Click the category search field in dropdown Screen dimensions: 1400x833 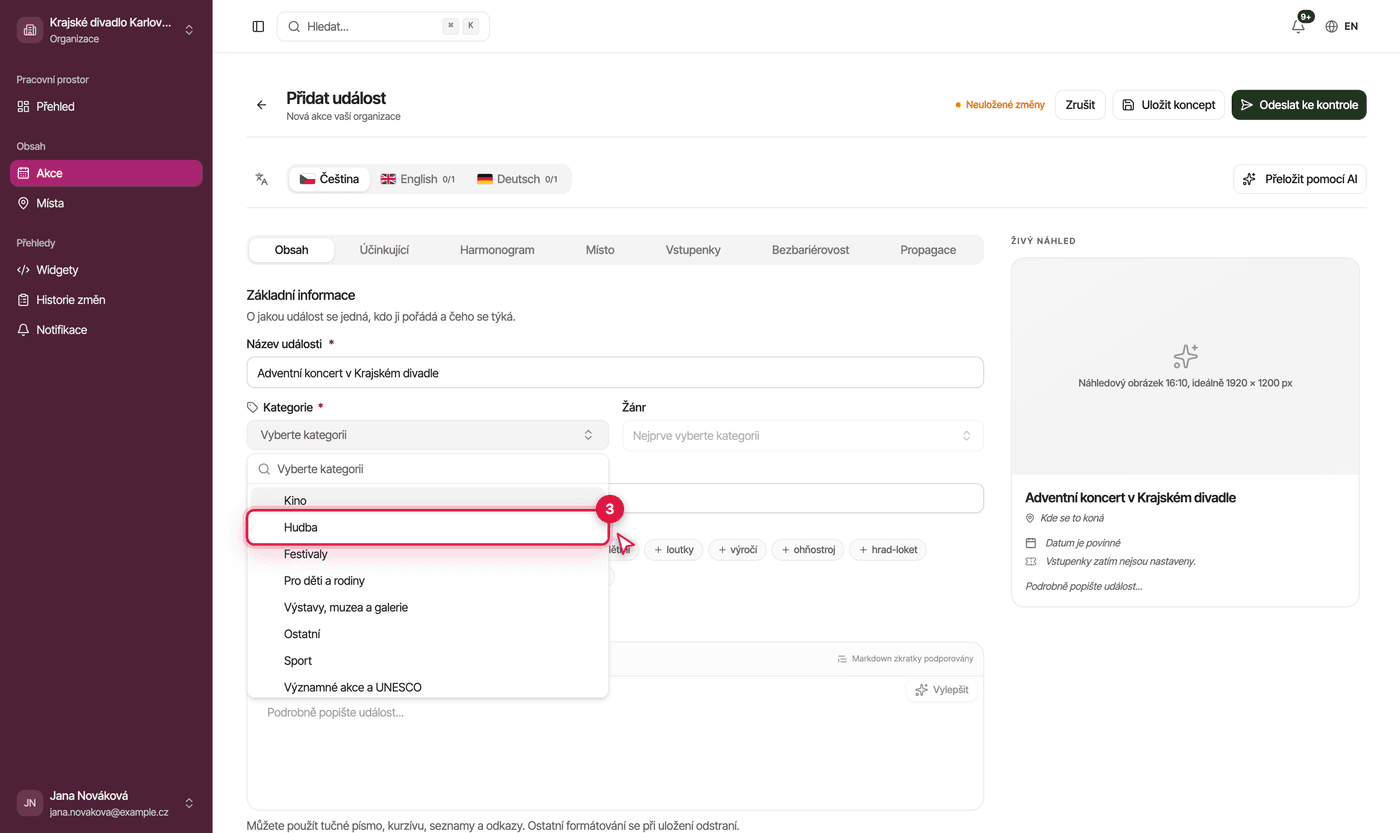pos(428,469)
